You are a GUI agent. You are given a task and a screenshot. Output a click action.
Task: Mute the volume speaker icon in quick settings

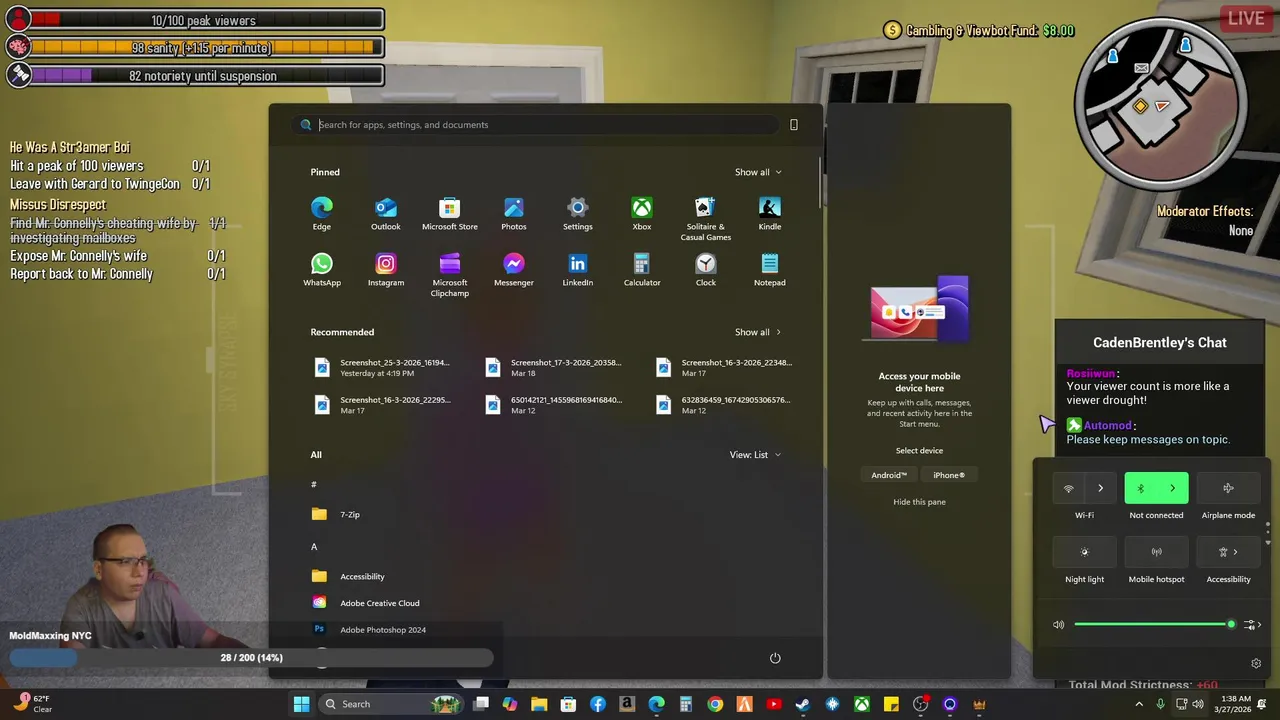pos(1059,625)
